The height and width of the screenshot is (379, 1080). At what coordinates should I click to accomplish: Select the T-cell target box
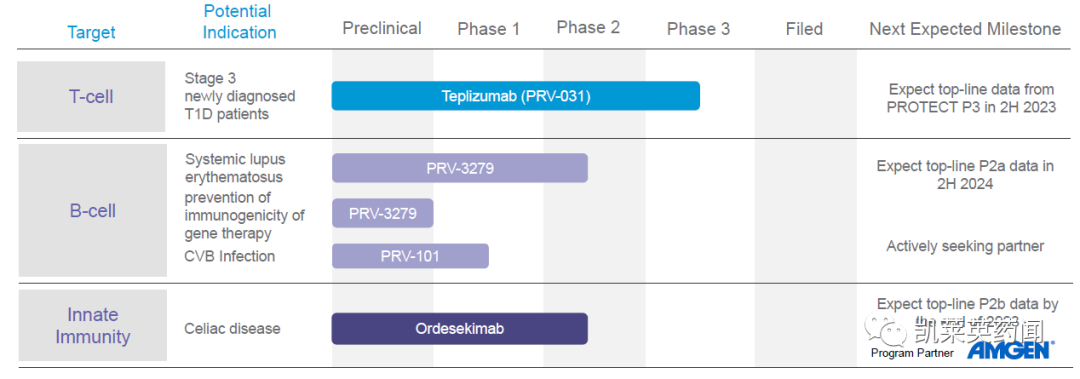[x=91, y=96]
